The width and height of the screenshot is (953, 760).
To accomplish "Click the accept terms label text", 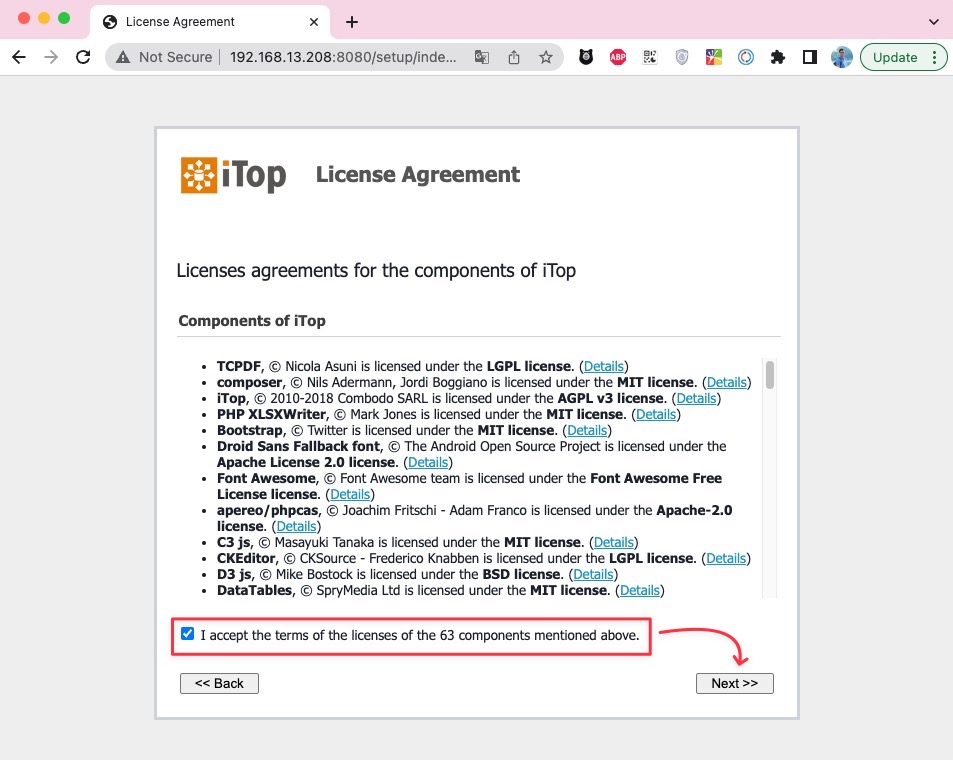I will pyautogui.click(x=420, y=635).
